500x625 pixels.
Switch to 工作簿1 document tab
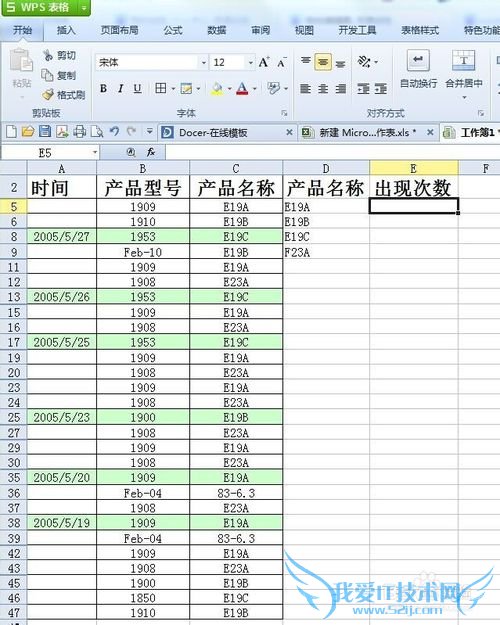(471, 133)
